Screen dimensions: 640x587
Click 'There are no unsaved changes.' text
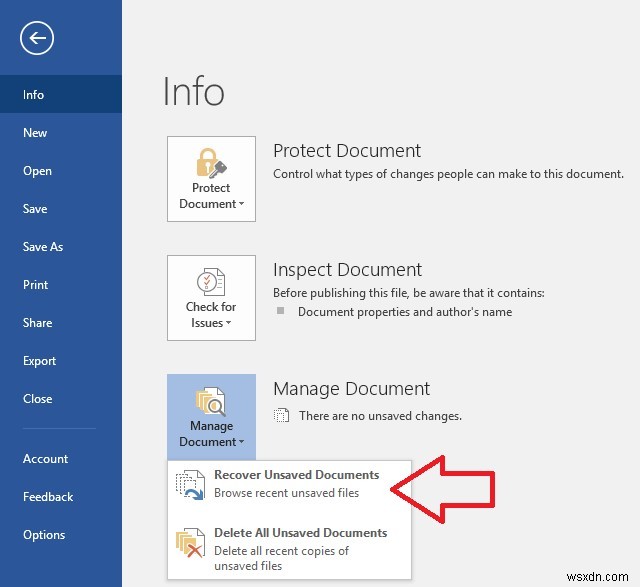click(380, 416)
